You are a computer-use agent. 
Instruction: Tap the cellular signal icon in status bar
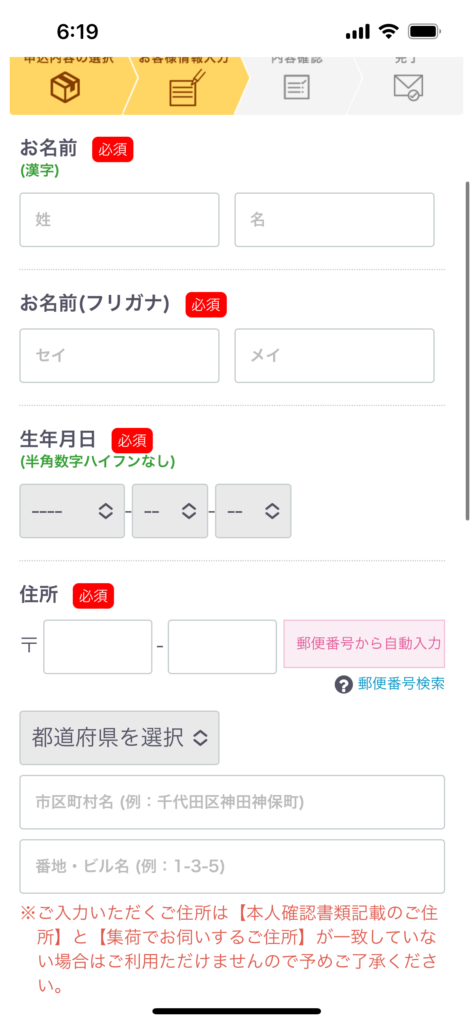tap(357, 32)
